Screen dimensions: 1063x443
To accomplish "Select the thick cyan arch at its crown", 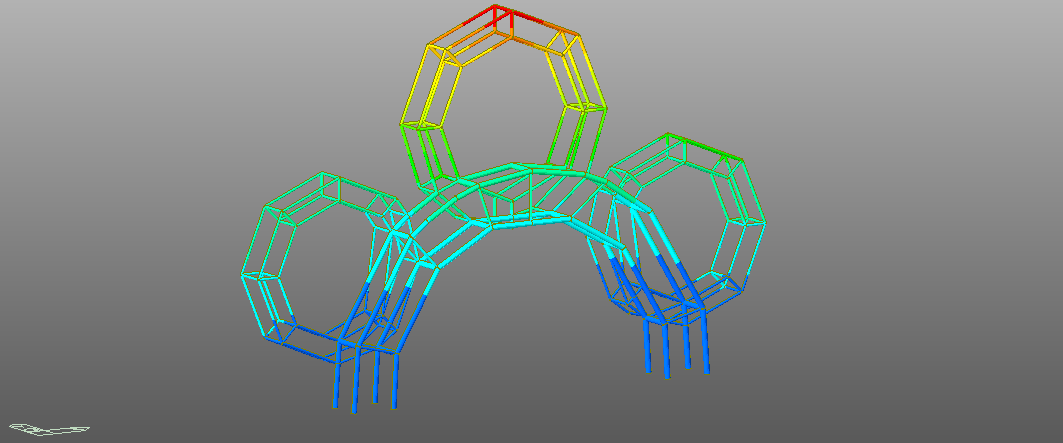I will (x=530, y=170).
